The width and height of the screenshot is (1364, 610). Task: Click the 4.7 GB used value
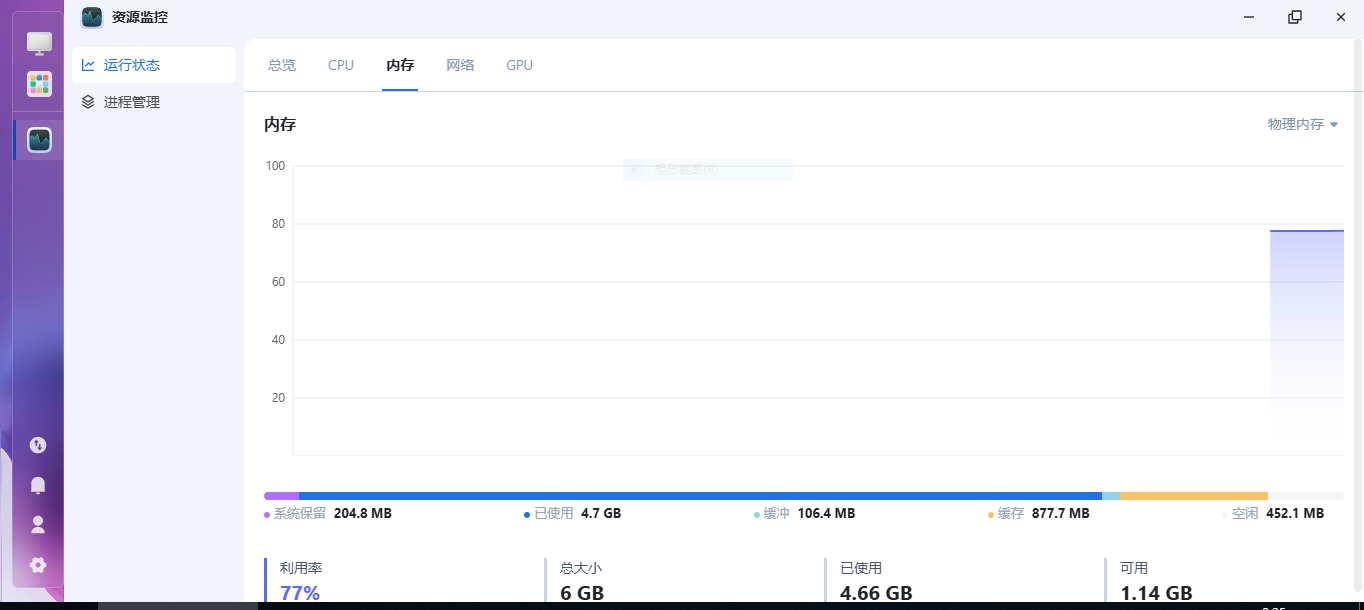[601, 513]
